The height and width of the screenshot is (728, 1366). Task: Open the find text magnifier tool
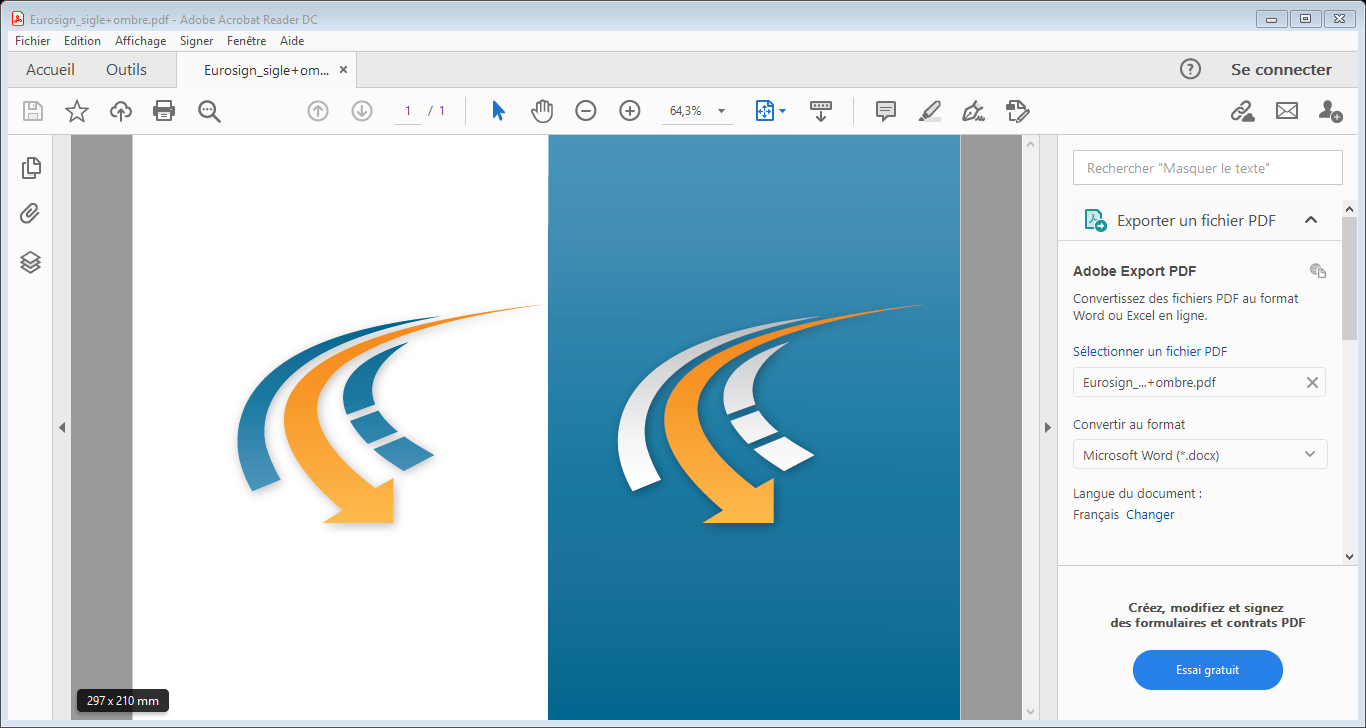click(x=209, y=111)
